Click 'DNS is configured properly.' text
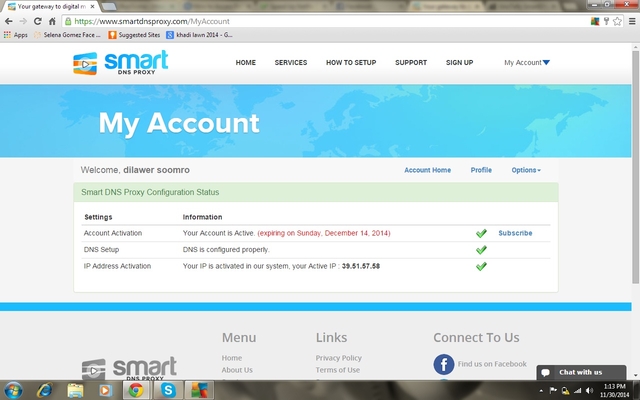The height and width of the screenshot is (400, 640). pyautogui.click(x=226, y=249)
